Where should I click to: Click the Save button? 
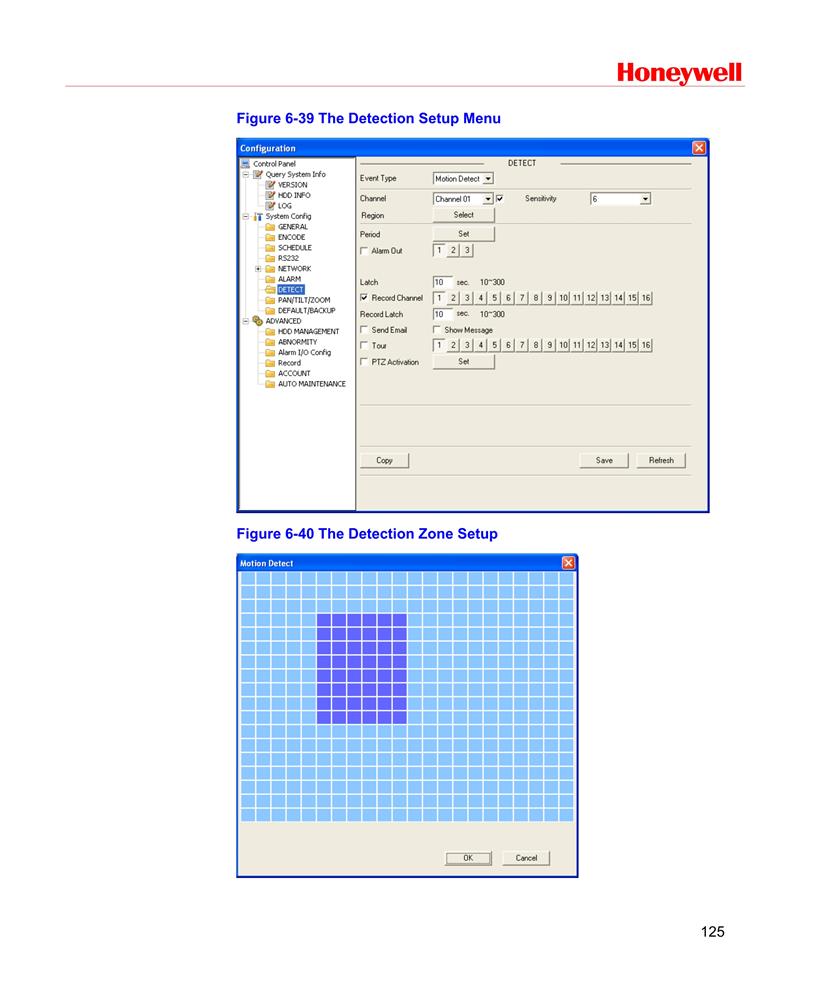point(603,460)
